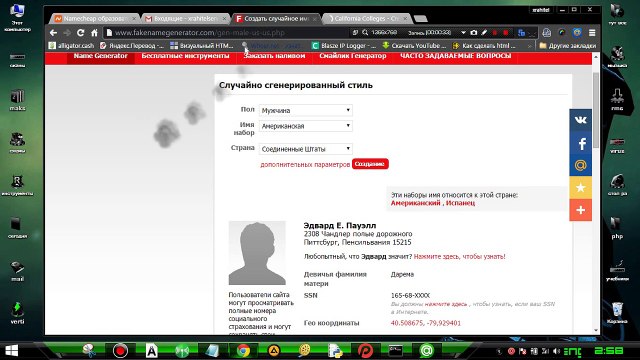Click mother's maiden name value 'Дарема'
640x360 pixels.
[x=402, y=275]
